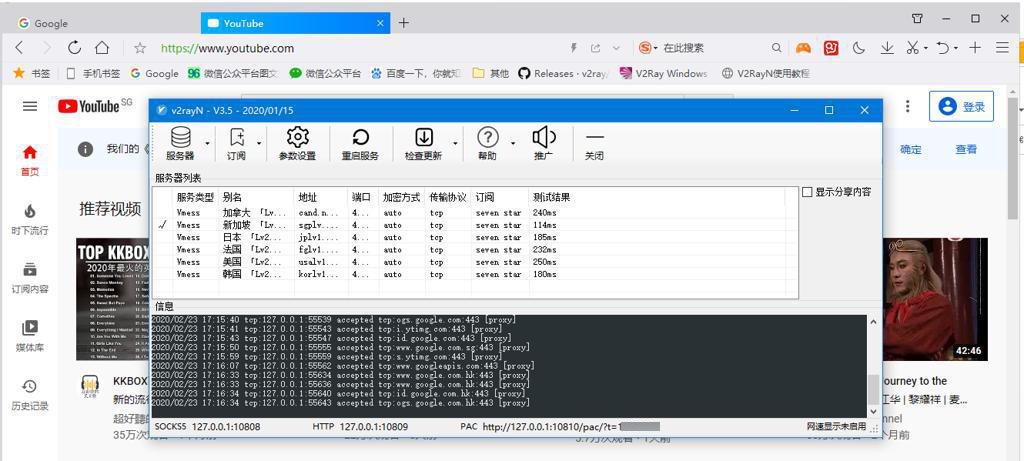Viewport: 1024px width, 461px height.
Task: Expand address bar history chevron
Action: (x=616, y=48)
